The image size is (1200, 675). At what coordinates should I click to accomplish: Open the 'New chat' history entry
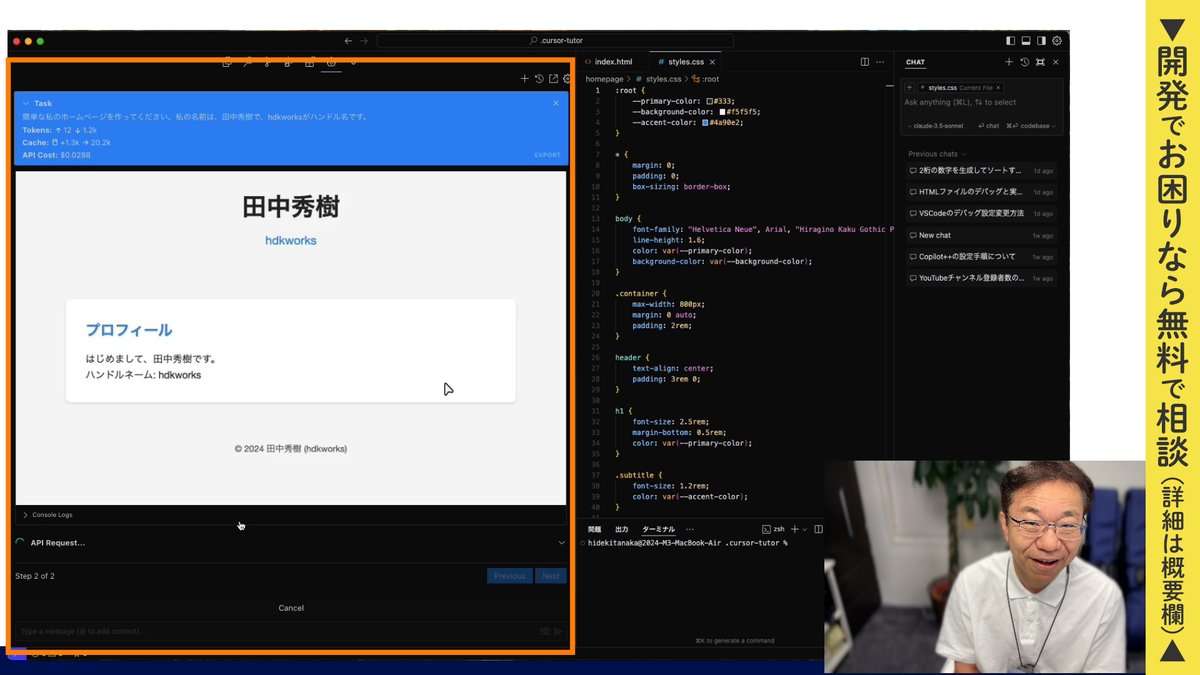[x=980, y=235]
